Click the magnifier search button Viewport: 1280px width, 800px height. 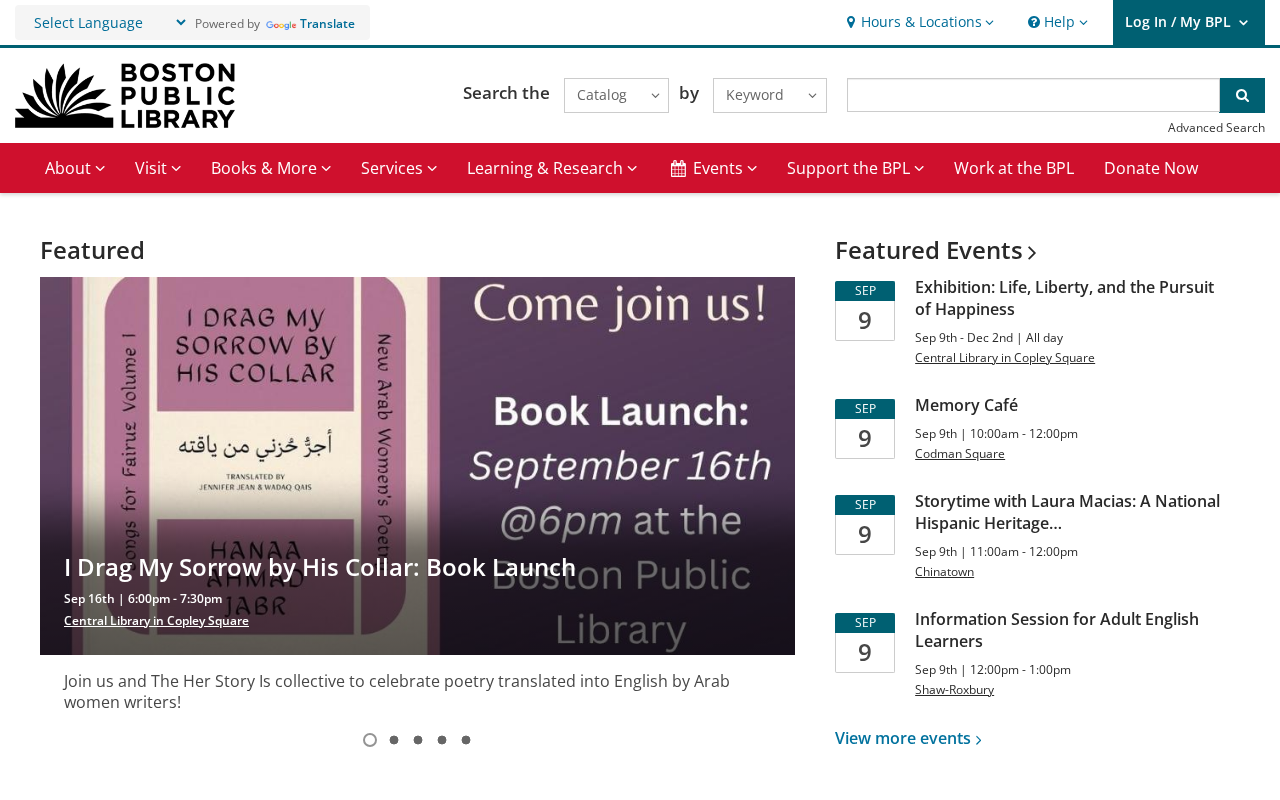1242,95
